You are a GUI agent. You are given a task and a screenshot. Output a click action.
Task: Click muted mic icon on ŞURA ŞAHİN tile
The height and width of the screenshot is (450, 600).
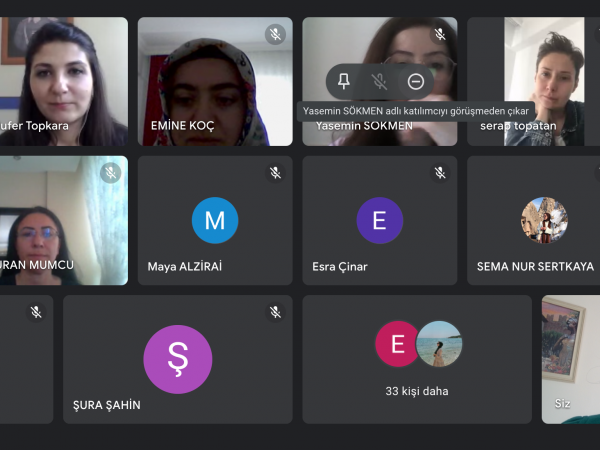point(275,312)
